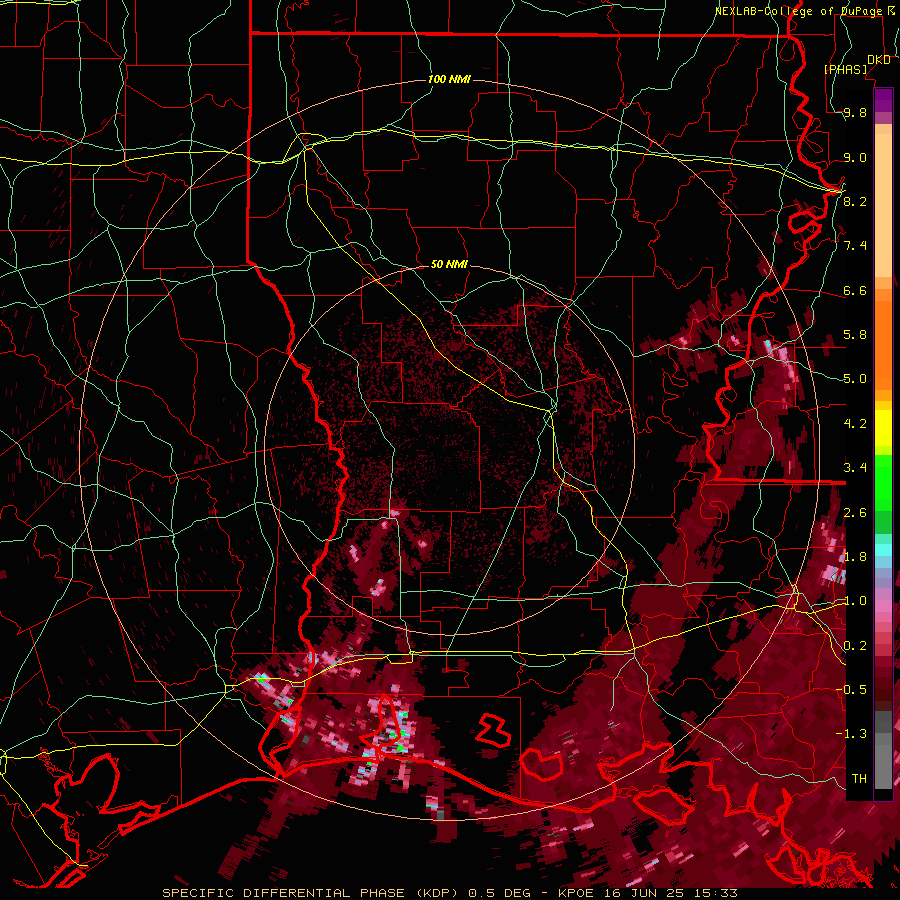The width and height of the screenshot is (900, 900).
Task: Click the 9.8 value on the color scale
Action: point(855,113)
